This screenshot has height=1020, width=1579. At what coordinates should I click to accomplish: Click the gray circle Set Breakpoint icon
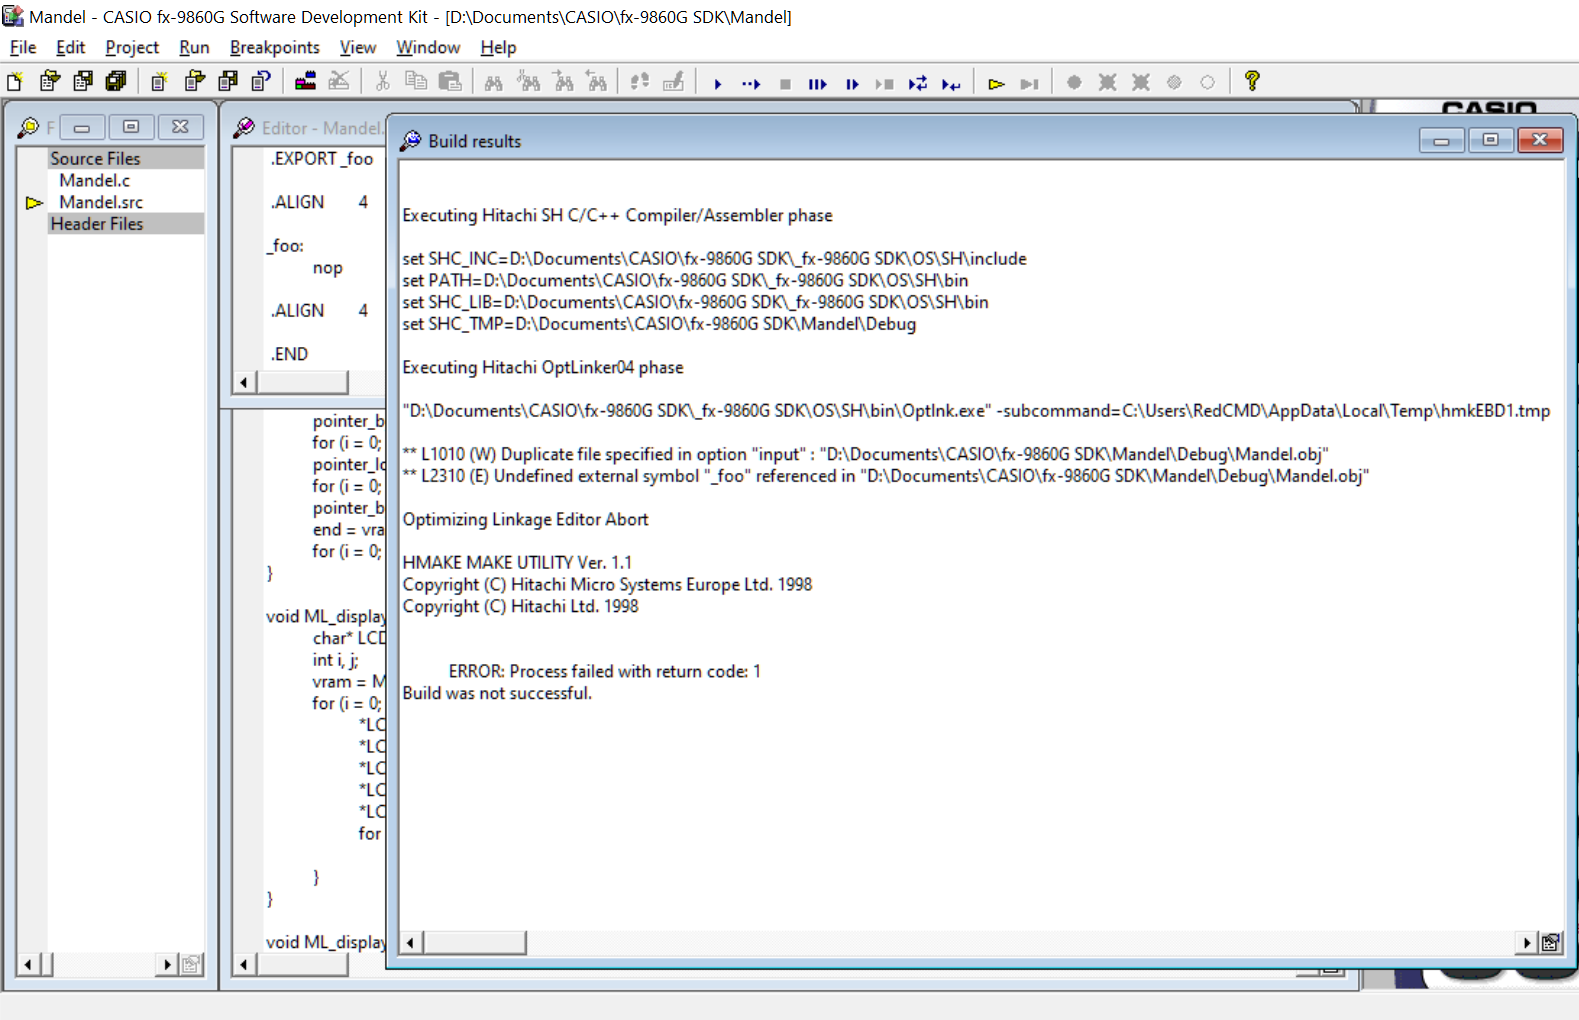pos(1074,82)
